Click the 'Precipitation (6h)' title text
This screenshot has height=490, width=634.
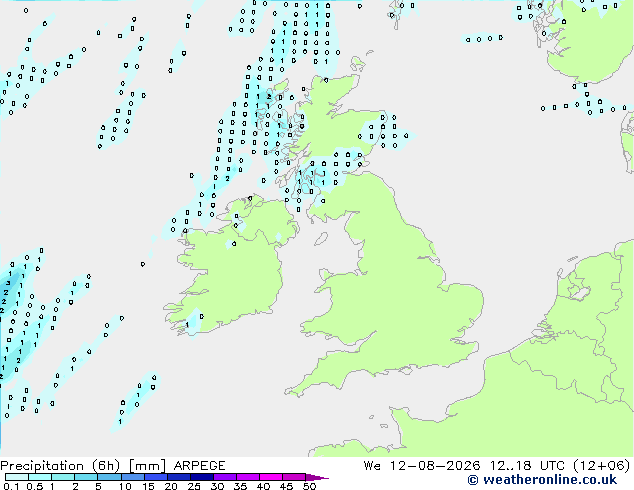(x=60, y=466)
